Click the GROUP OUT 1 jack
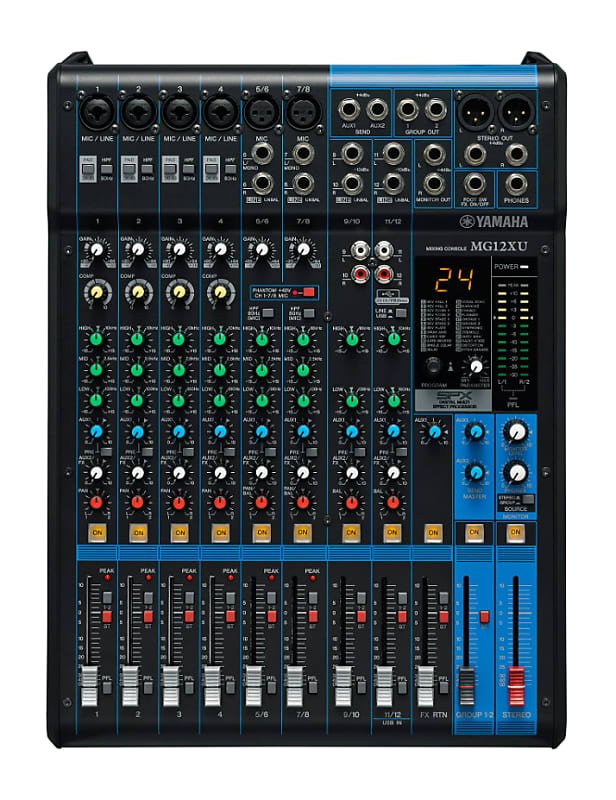The height and width of the screenshot is (800, 616). tap(407, 109)
